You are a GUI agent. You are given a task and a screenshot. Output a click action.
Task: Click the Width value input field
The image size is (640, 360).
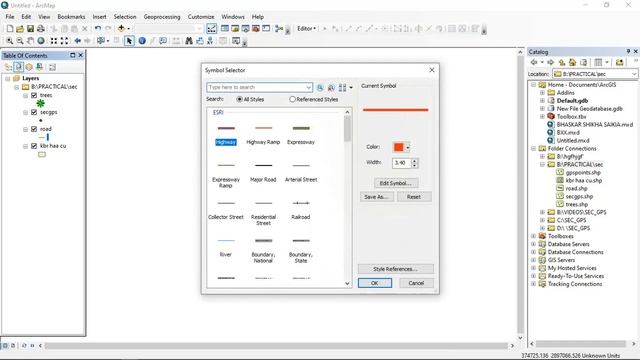[402, 163]
